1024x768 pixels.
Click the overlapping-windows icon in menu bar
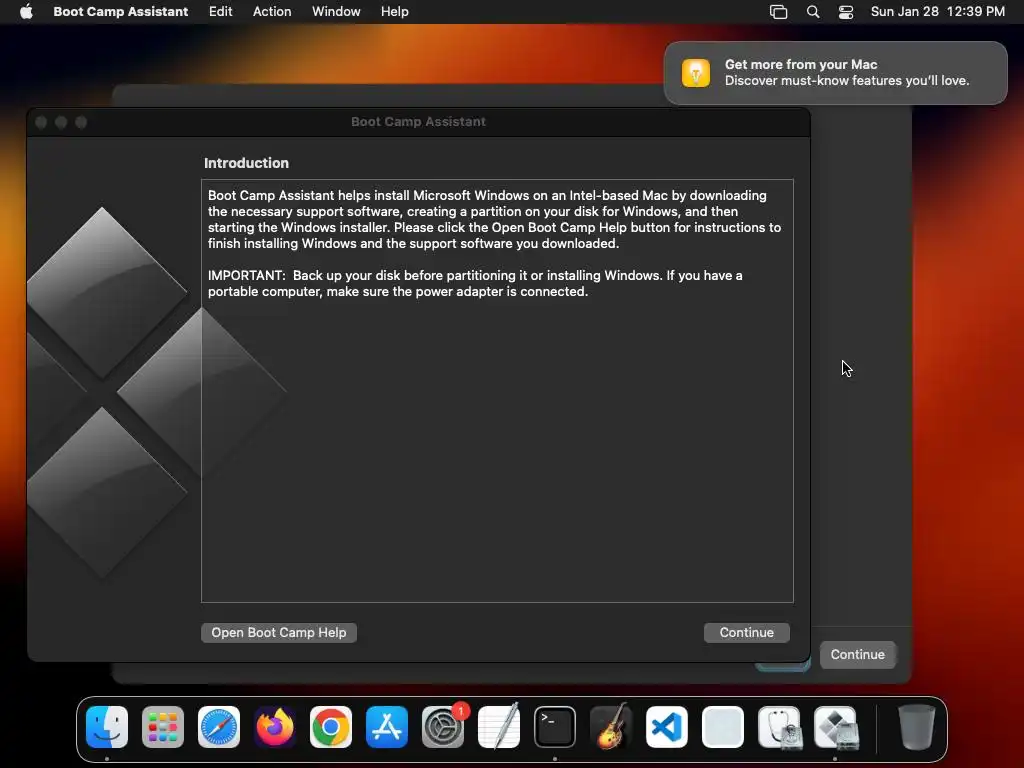pyautogui.click(x=778, y=12)
